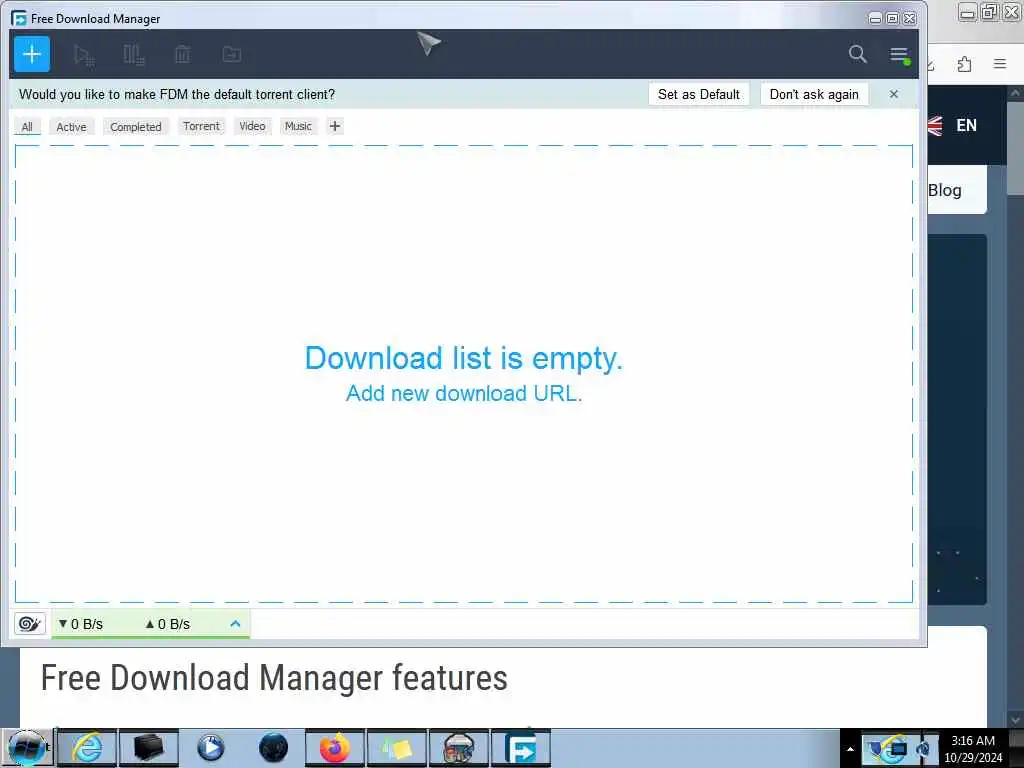This screenshot has width=1024, height=768.
Task: Click the Free Download Manager title icon
Action: (19, 18)
